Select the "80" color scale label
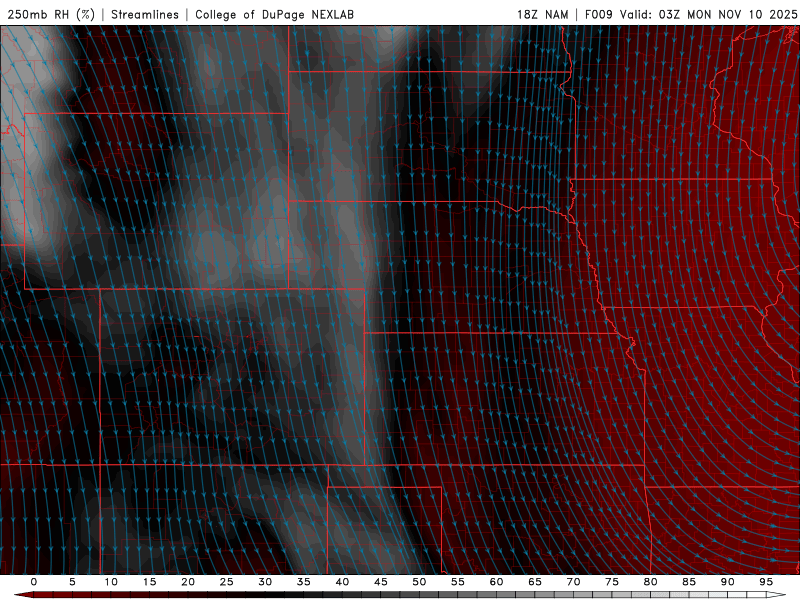800x600 pixels. pyautogui.click(x=651, y=582)
